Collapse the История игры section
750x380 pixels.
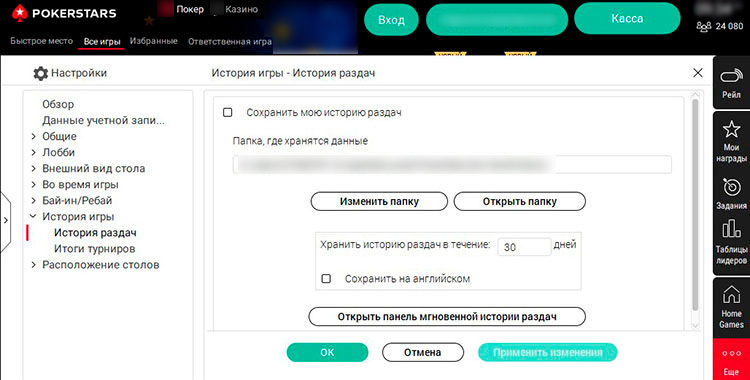coord(33,216)
